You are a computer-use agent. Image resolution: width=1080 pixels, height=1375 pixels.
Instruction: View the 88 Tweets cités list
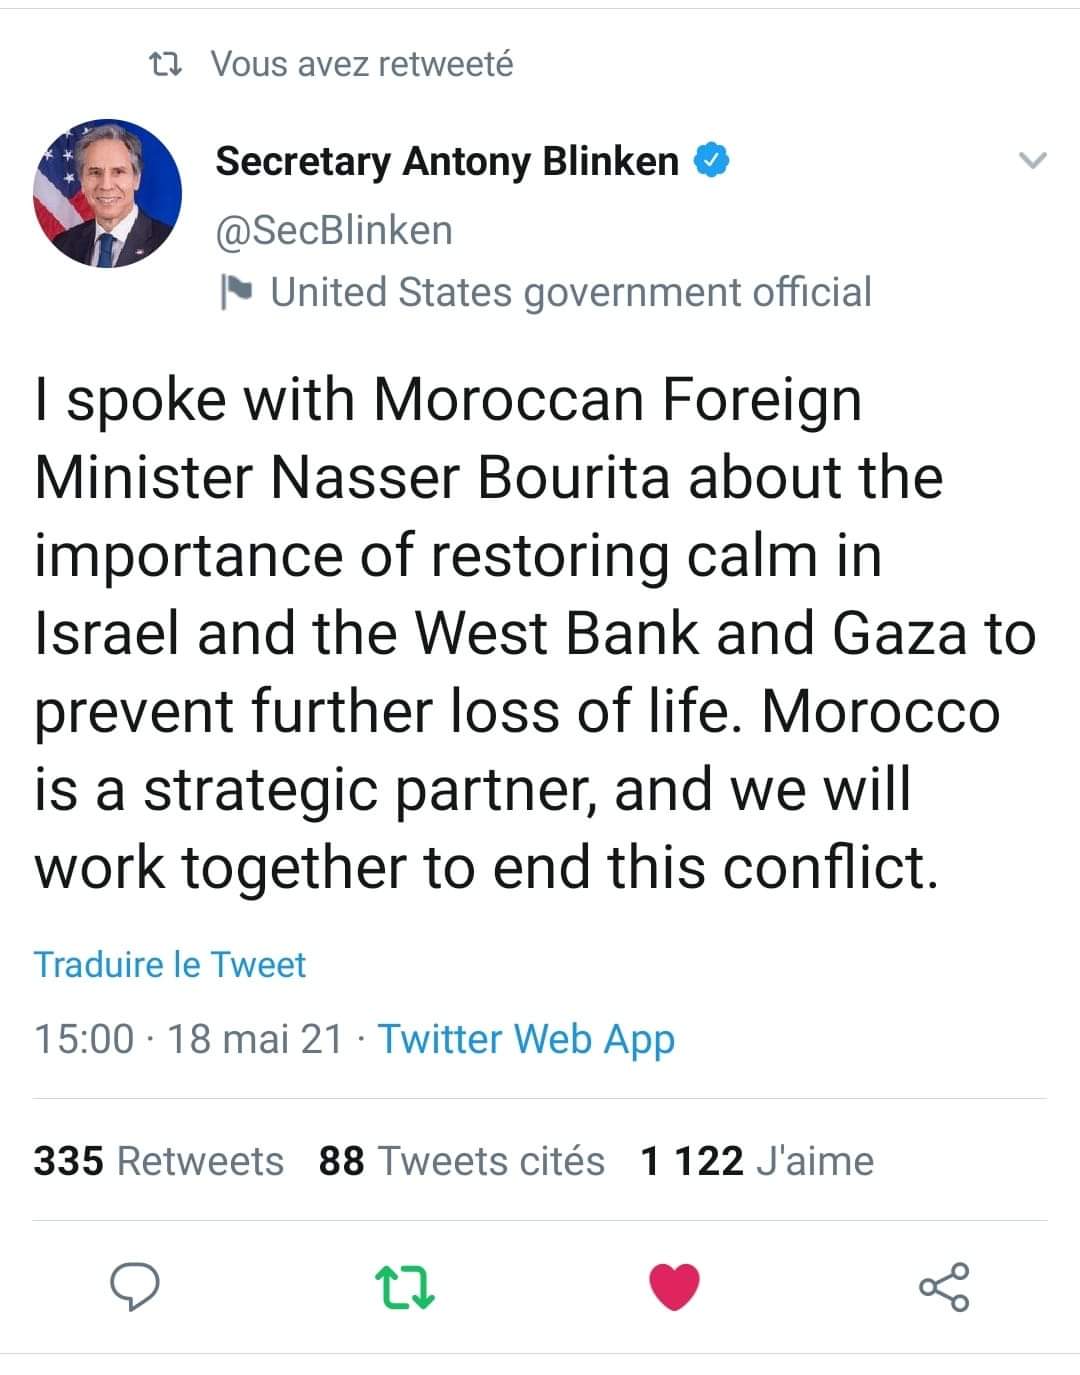pos(462,1161)
